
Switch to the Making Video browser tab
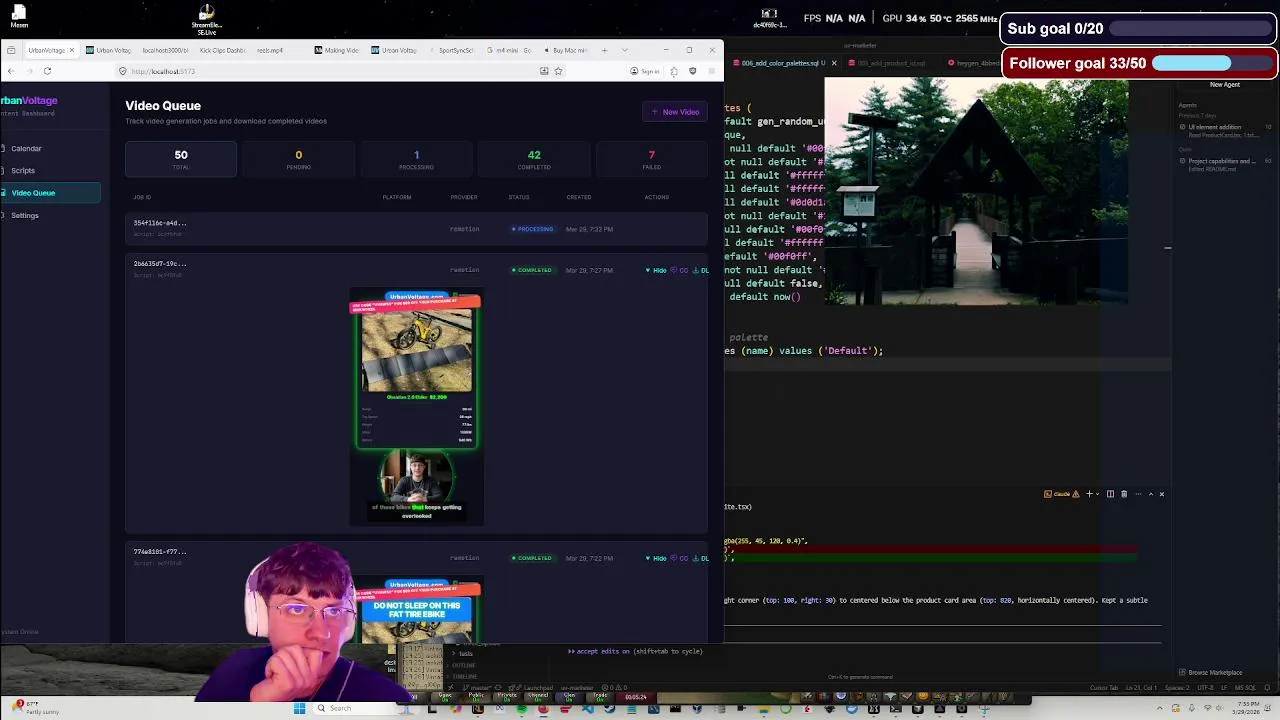click(x=337, y=50)
